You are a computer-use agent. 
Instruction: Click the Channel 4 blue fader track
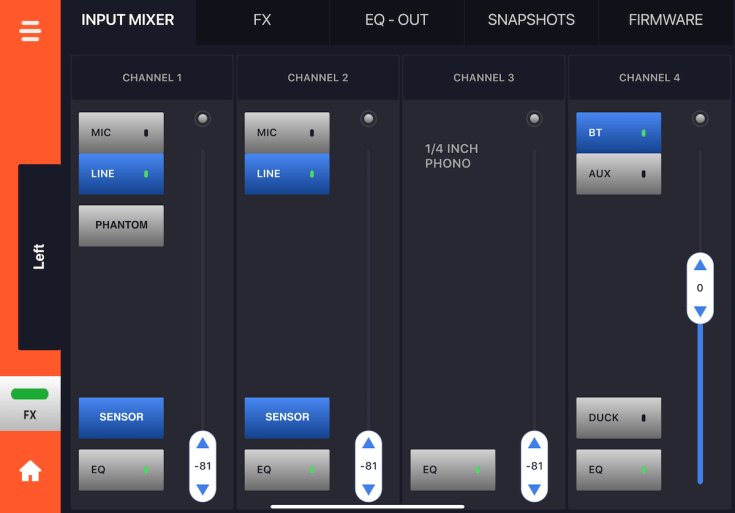(x=700, y=400)
